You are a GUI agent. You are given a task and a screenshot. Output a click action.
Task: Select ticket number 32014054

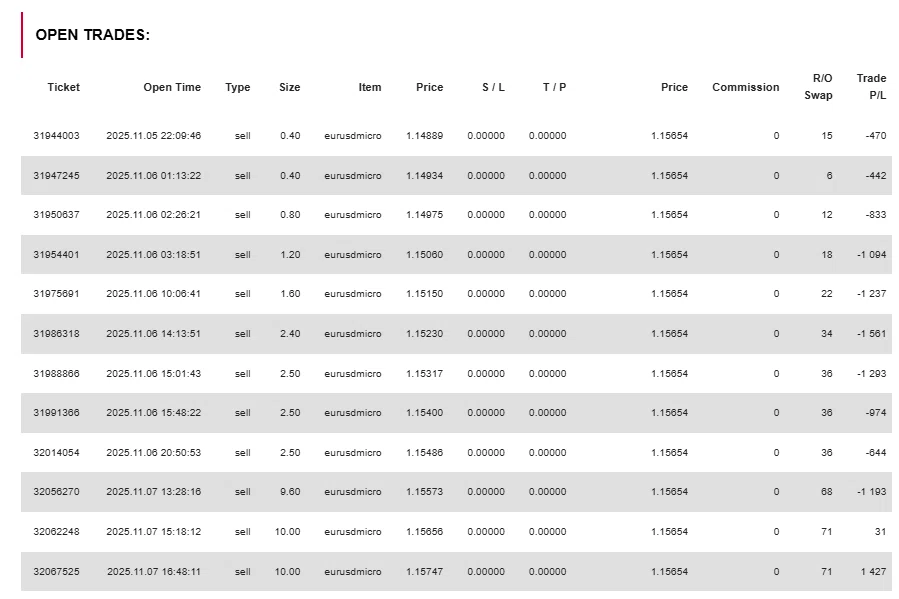(x=56, y=453)
